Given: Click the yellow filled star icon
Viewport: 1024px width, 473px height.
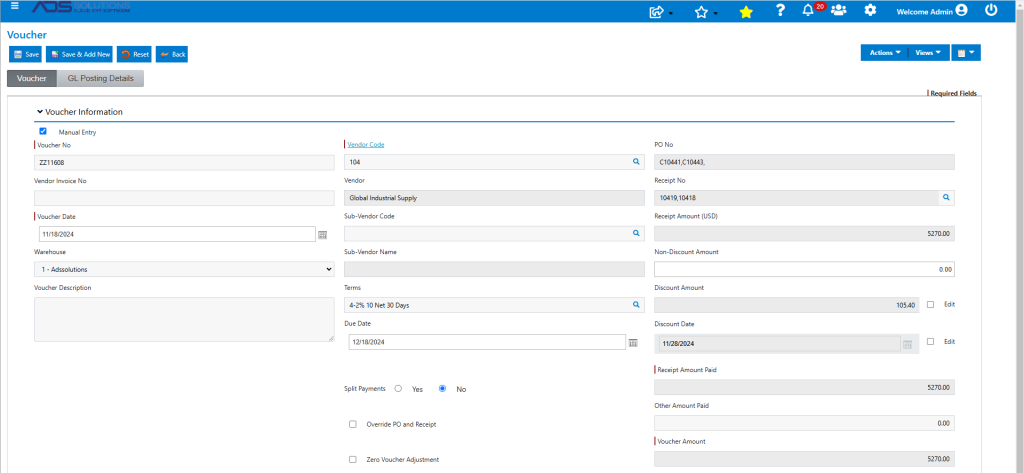Looking at the screenshot, I should (746, 12).
